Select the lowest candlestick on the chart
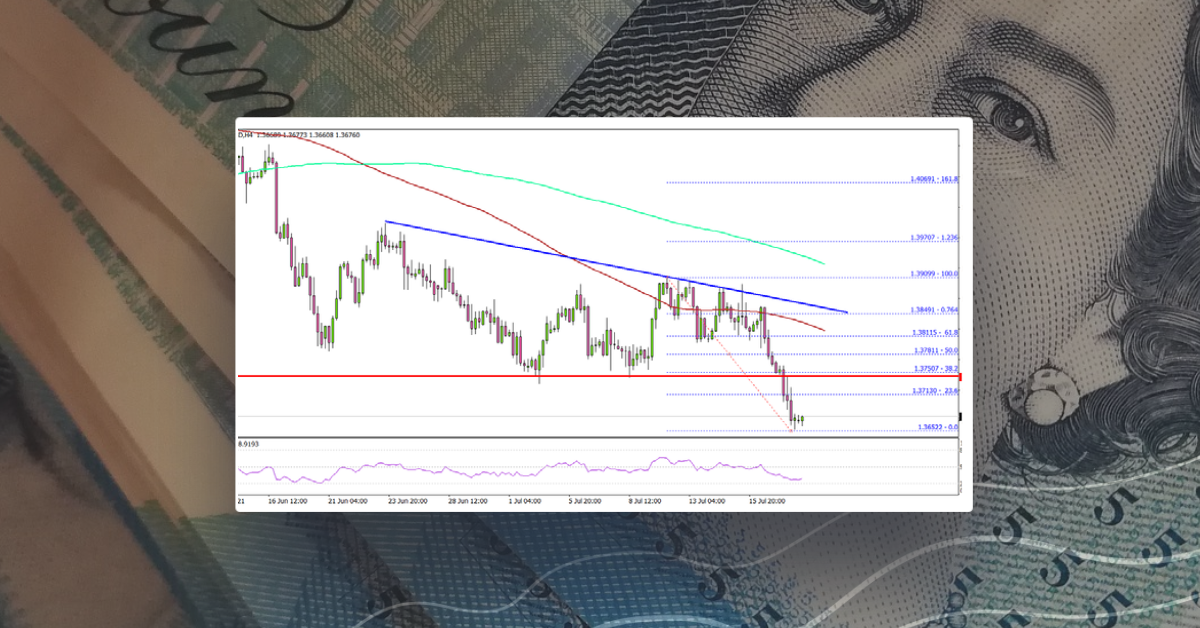 pos(795,420)
